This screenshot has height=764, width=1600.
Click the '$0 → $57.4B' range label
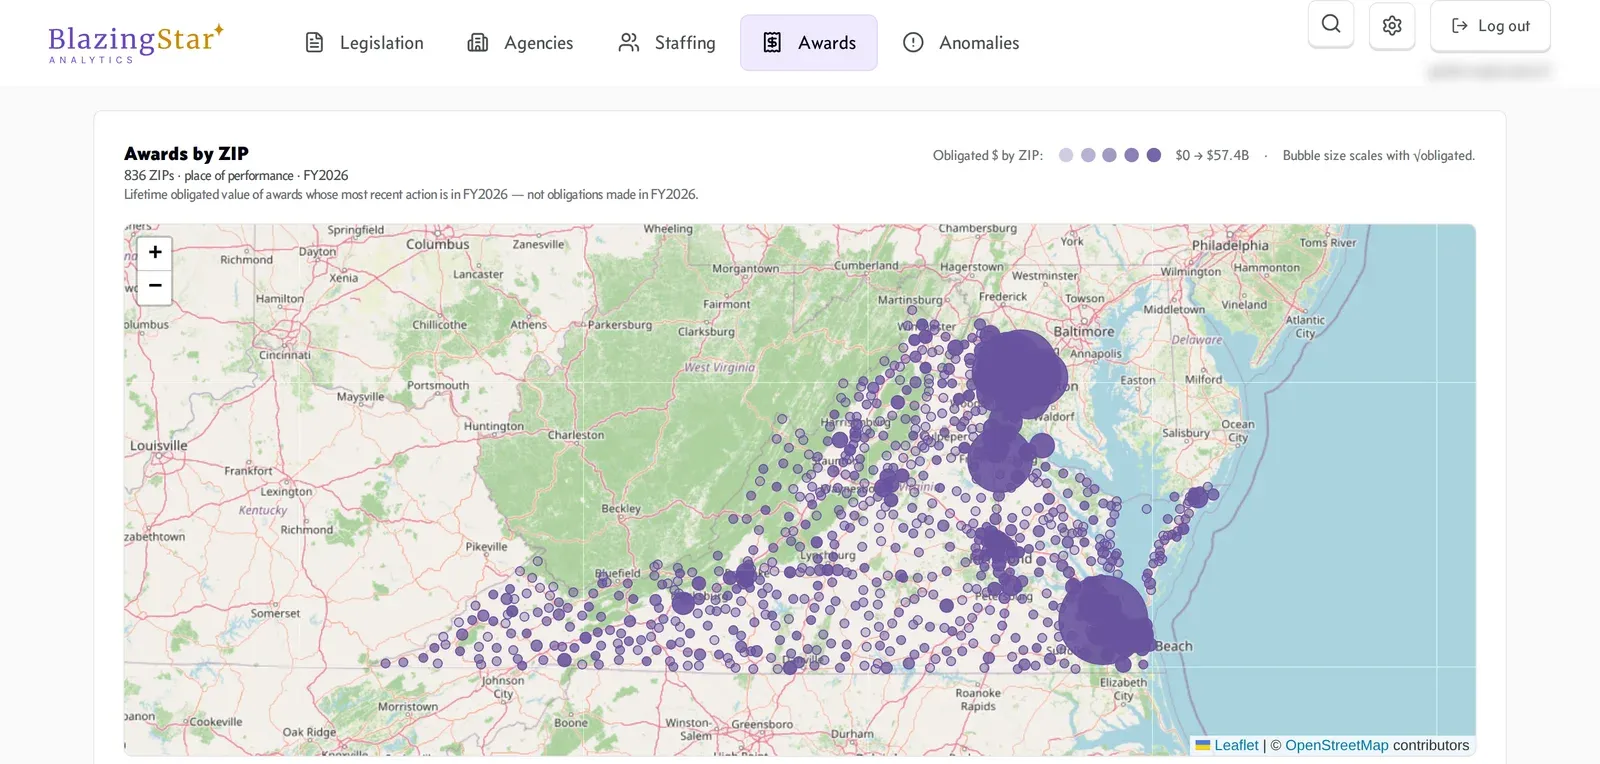tap(1212, 156)
